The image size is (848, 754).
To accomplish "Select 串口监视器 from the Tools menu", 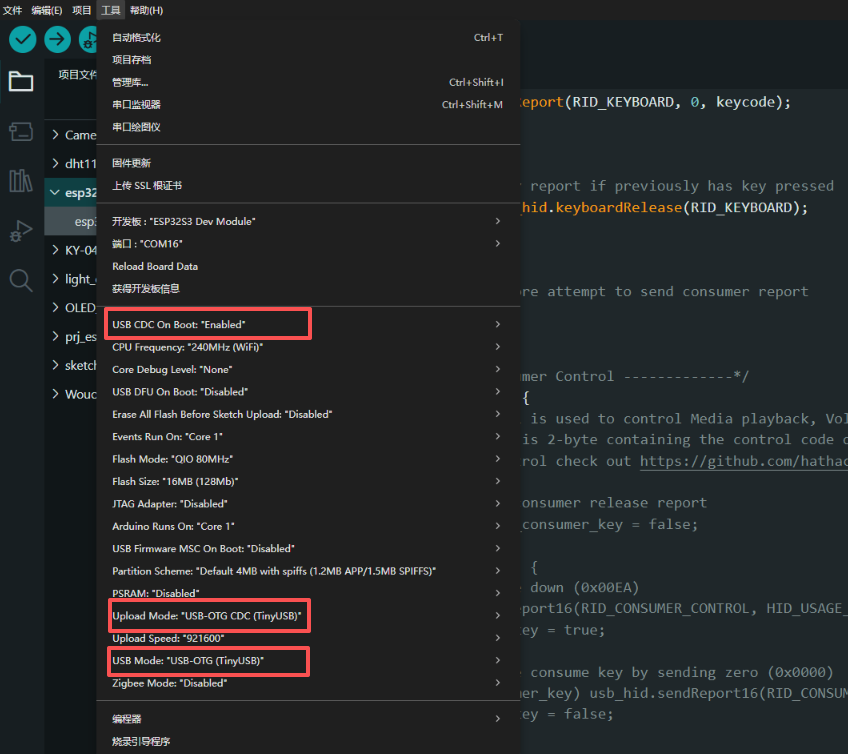I will [x=136, y=105].
